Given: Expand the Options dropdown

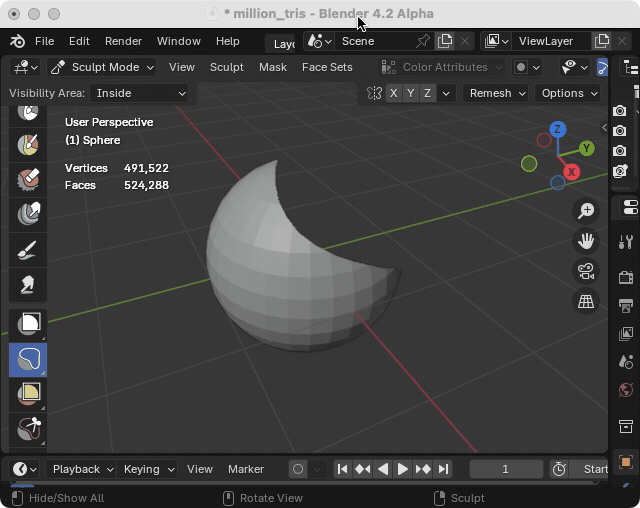Looking at the screenshot, I should [x=568, y=93].
